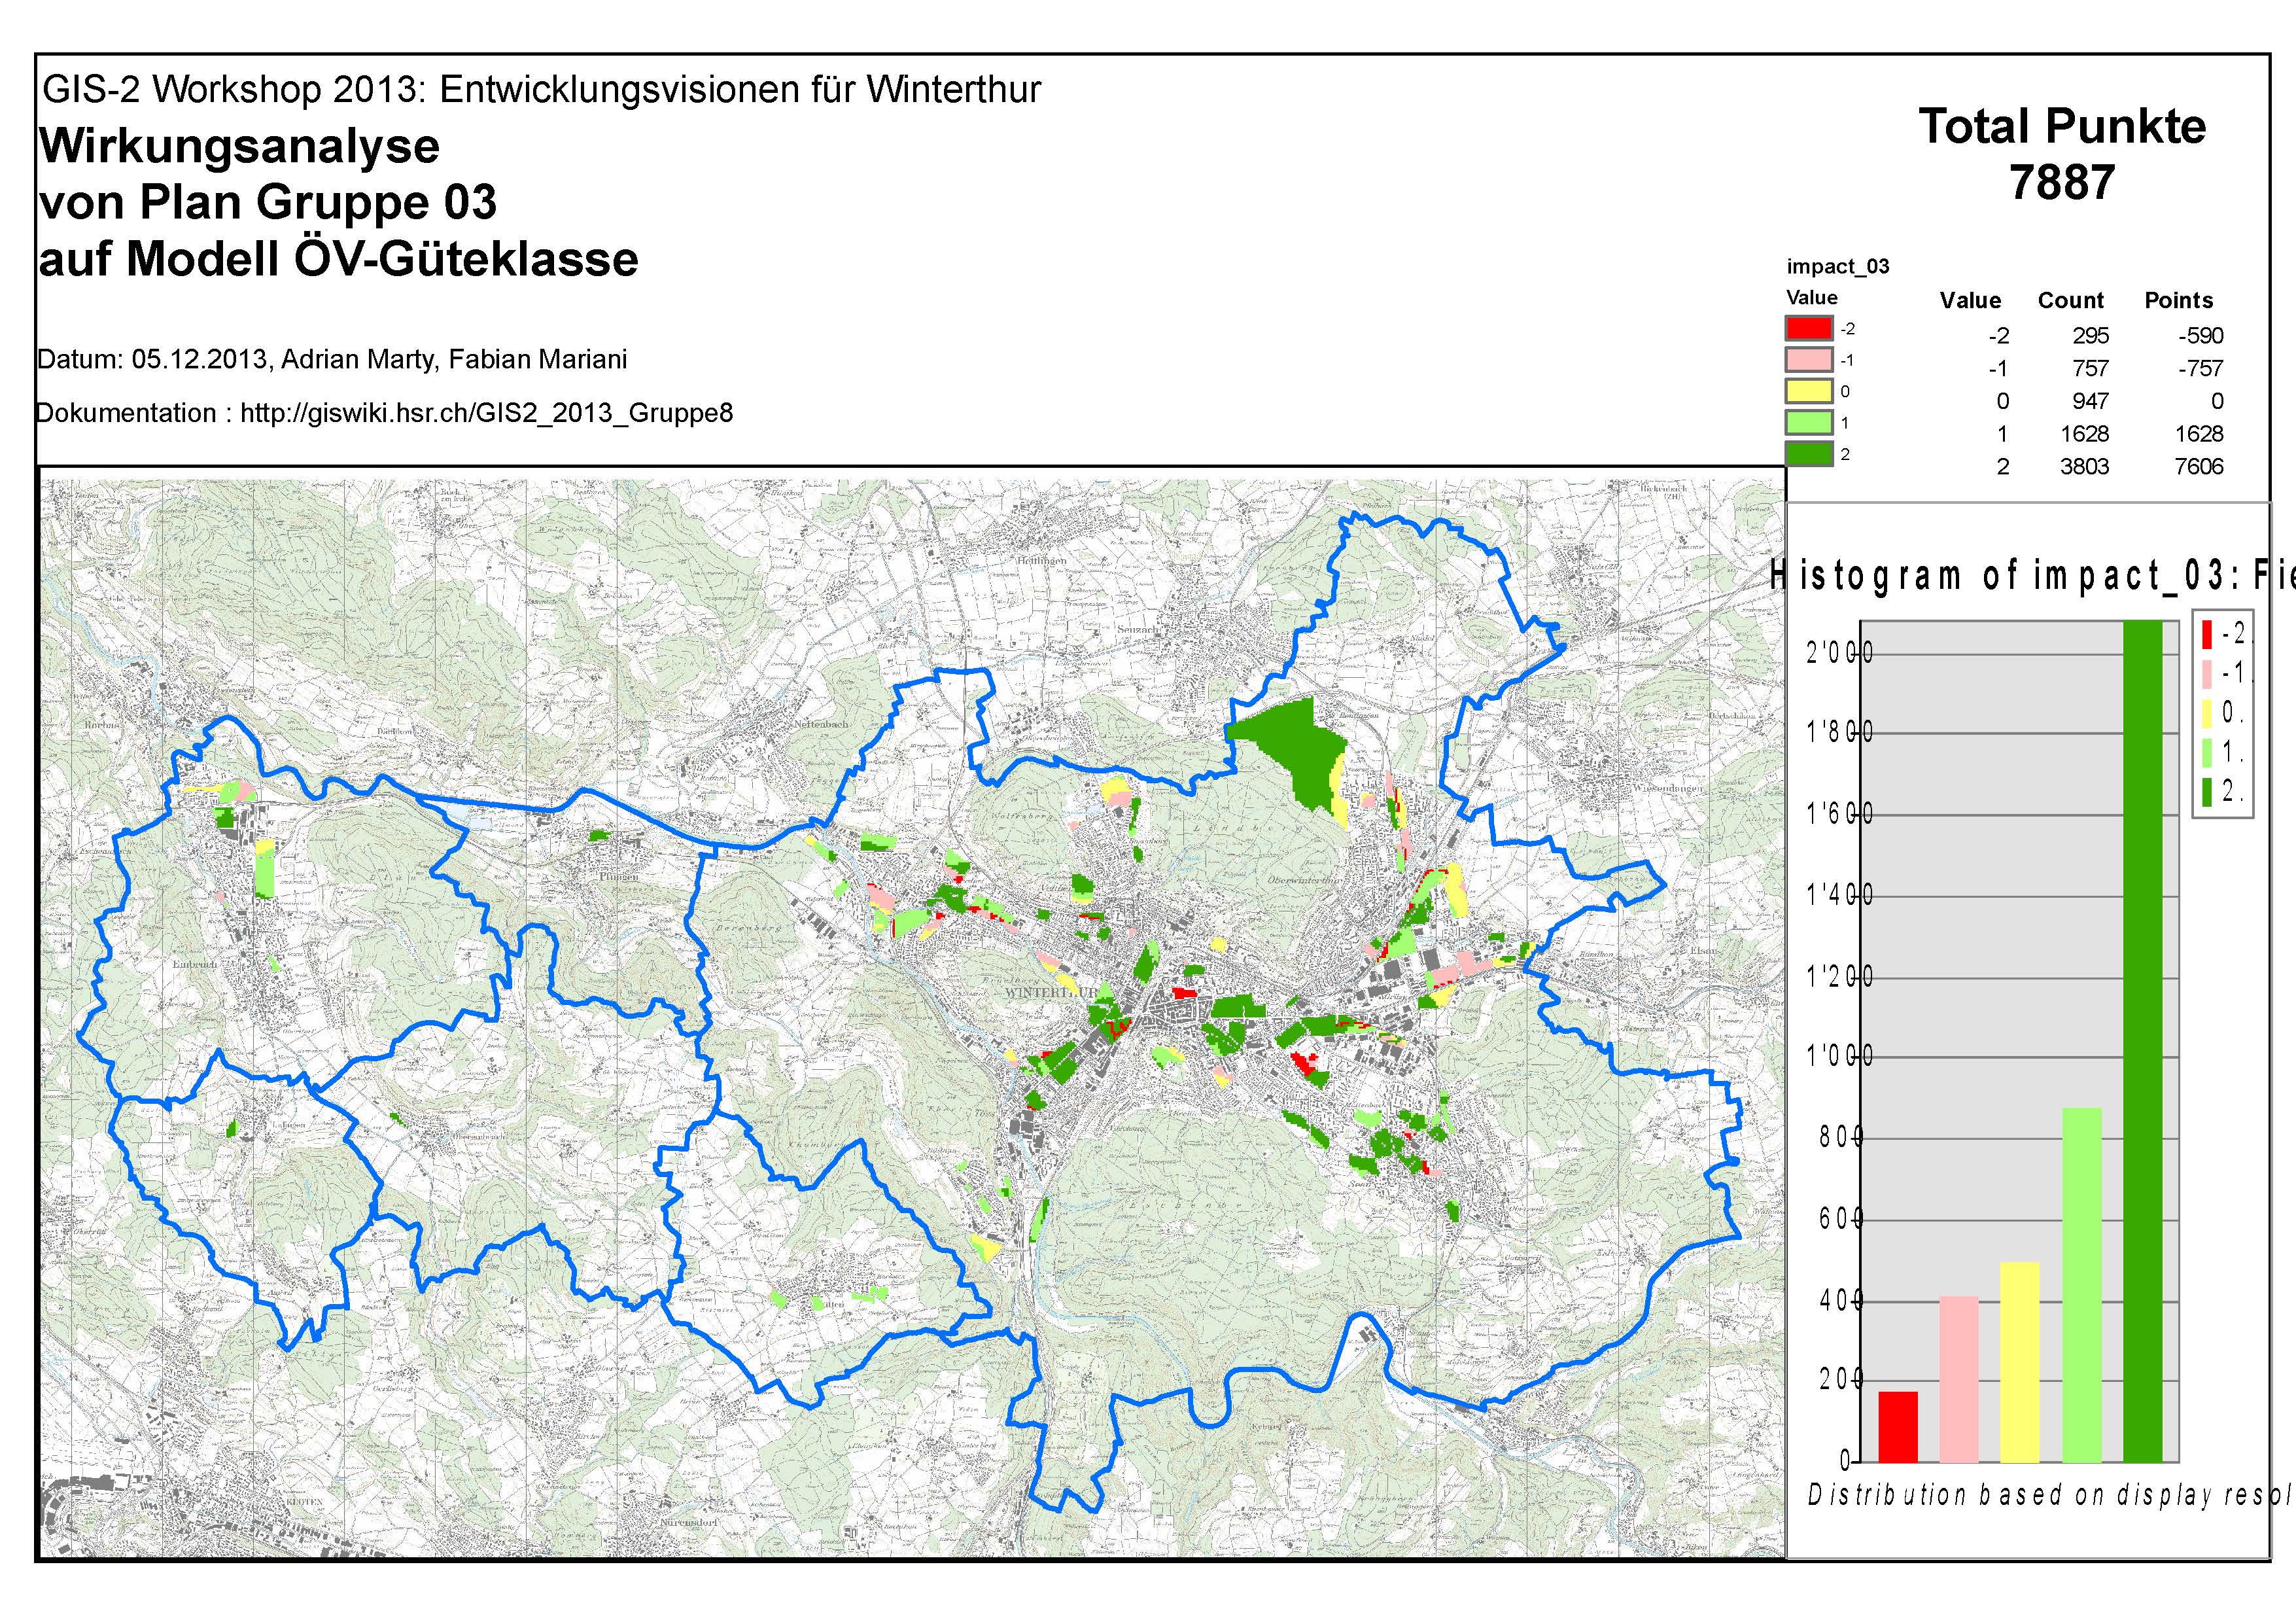Click the light green histogram bar

pyautogui.click(x=2081, y=1285)
